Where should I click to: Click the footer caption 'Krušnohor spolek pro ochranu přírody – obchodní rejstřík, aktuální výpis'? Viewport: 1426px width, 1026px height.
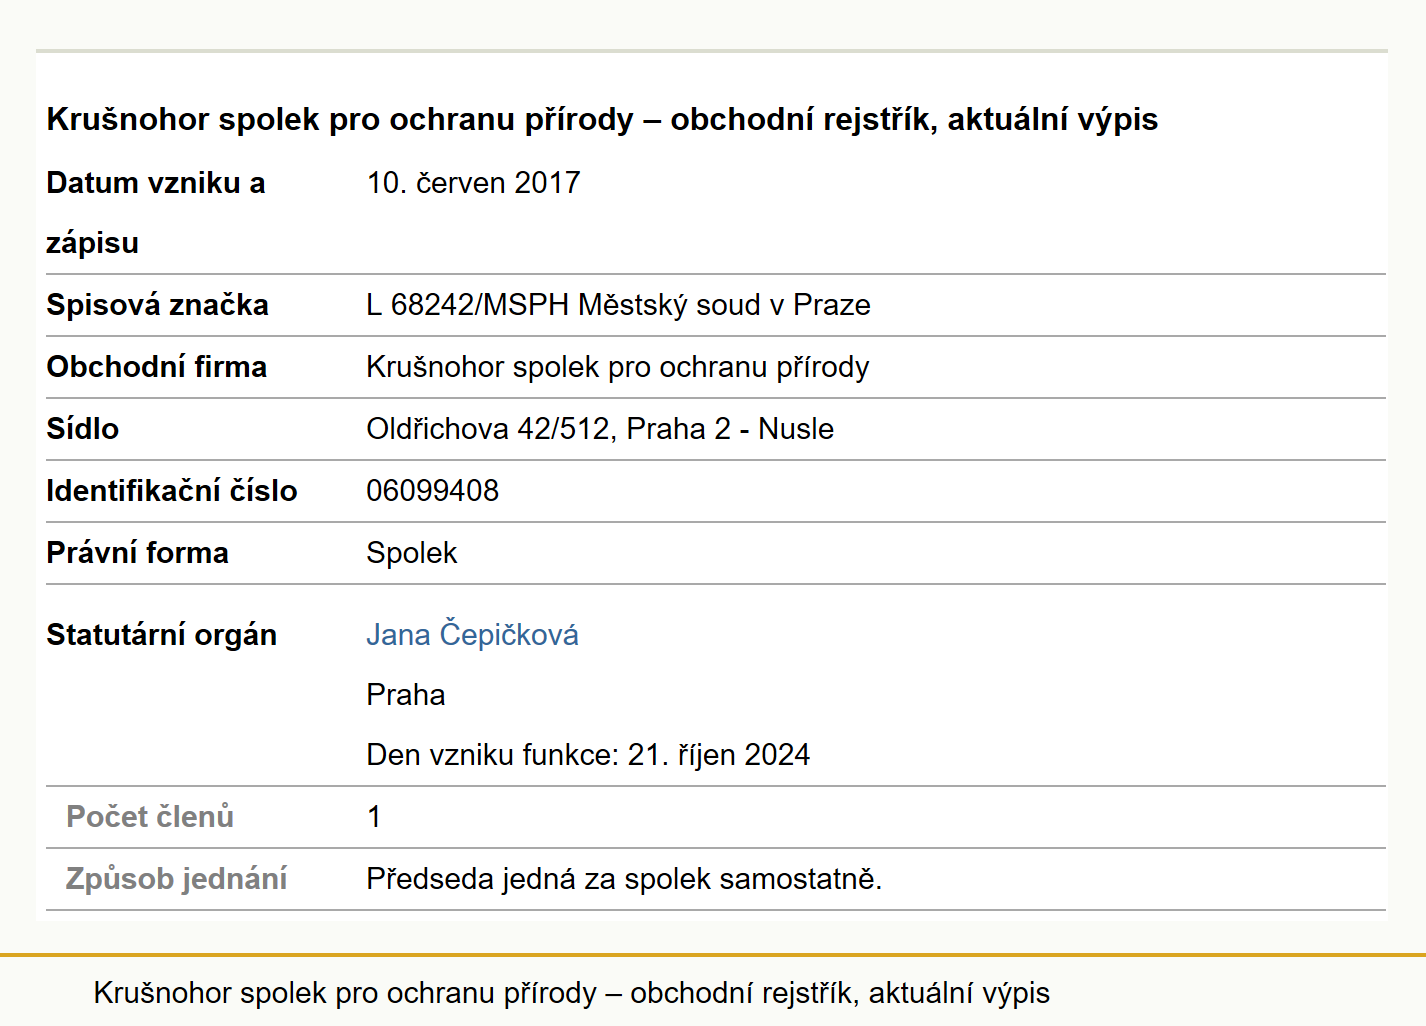click(x=572, y=993)
